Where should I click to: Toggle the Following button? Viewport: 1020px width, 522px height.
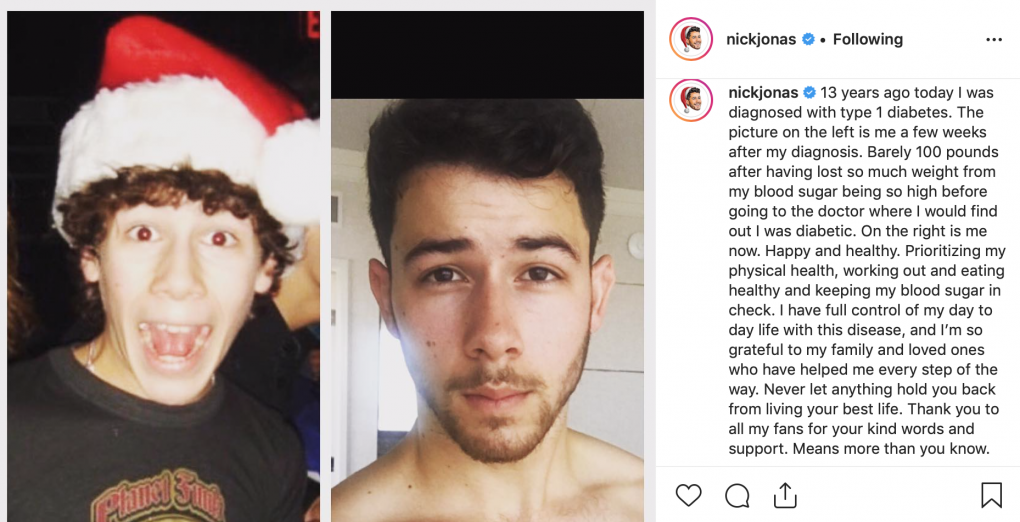click(x=868, y=39)
